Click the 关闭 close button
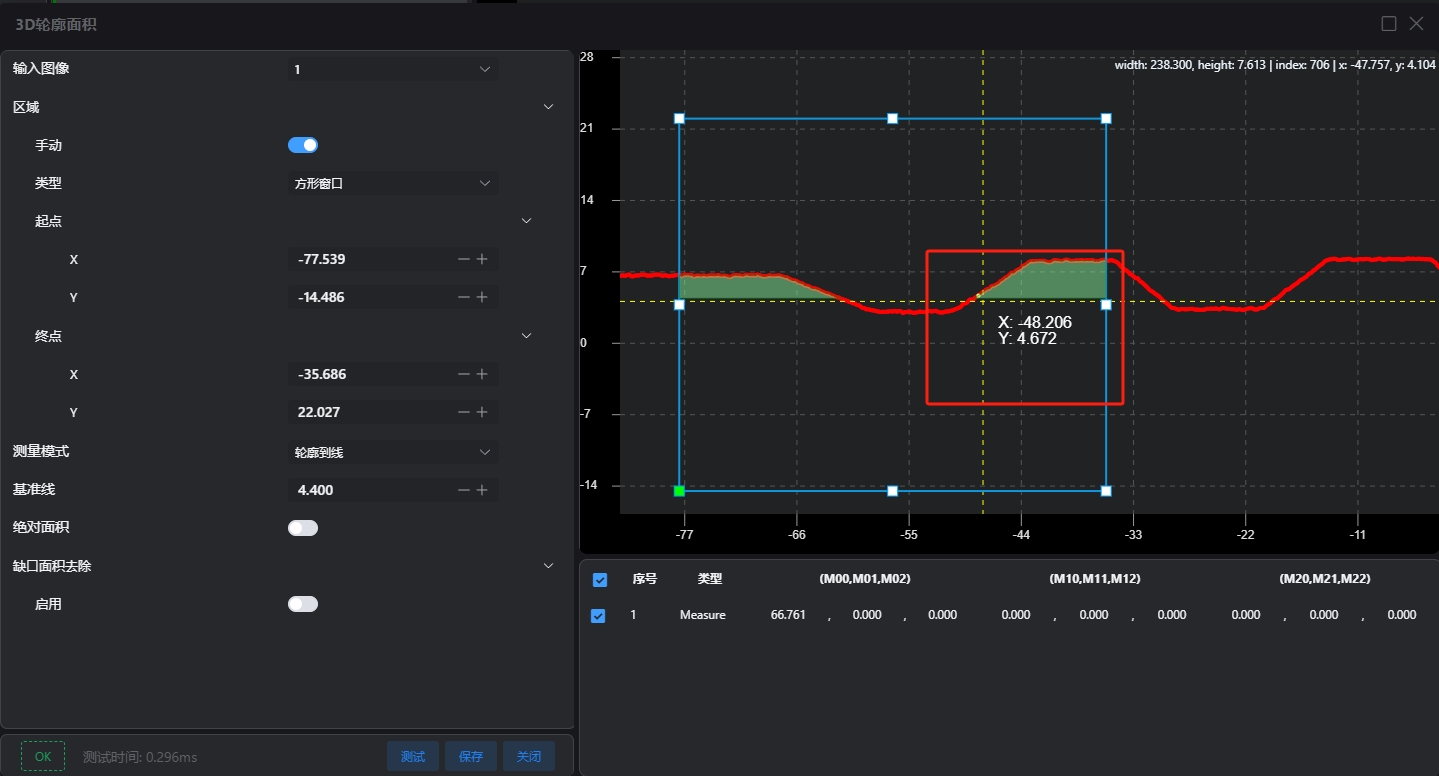This screenshot has width=1439, height=776. click(x=529, y=756)
